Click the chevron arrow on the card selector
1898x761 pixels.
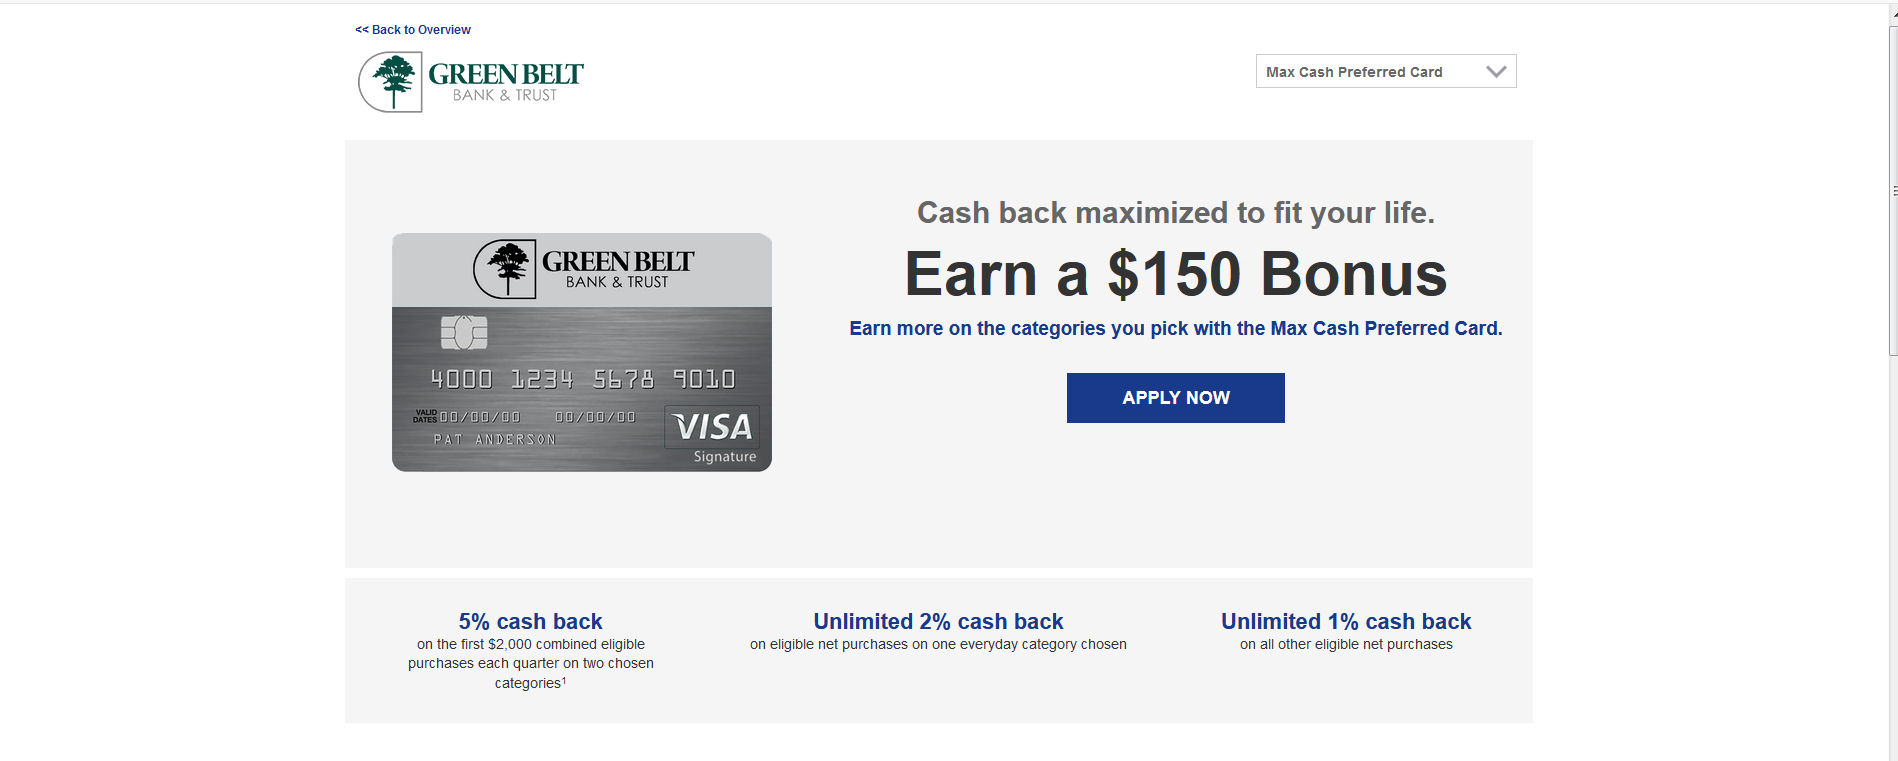coord(1496,71)
